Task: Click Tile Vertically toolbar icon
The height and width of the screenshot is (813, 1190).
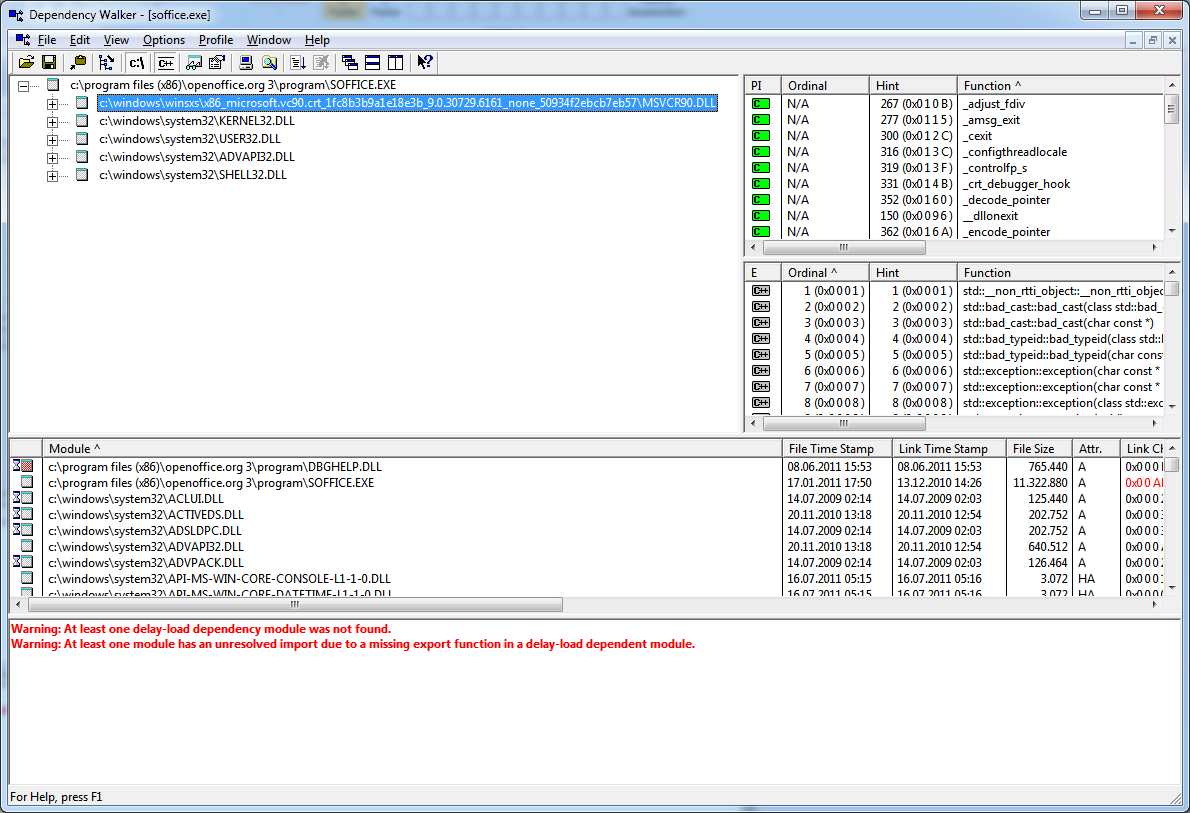Action: tap(395, 63)
